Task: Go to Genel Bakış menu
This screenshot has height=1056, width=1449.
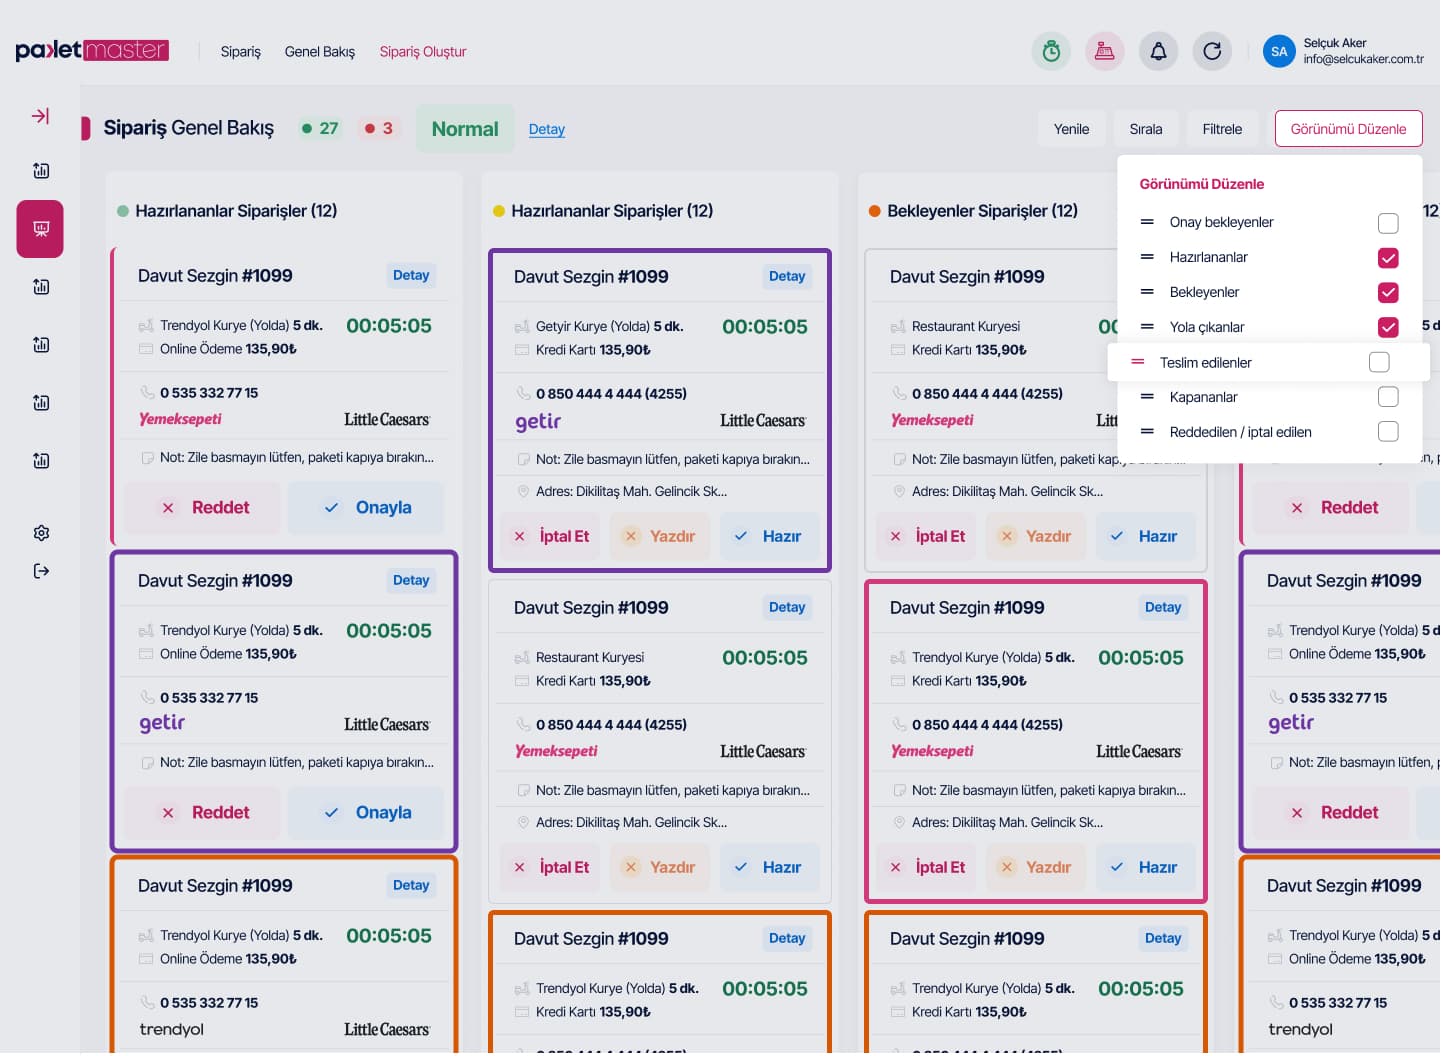Action: coord(320,52)
